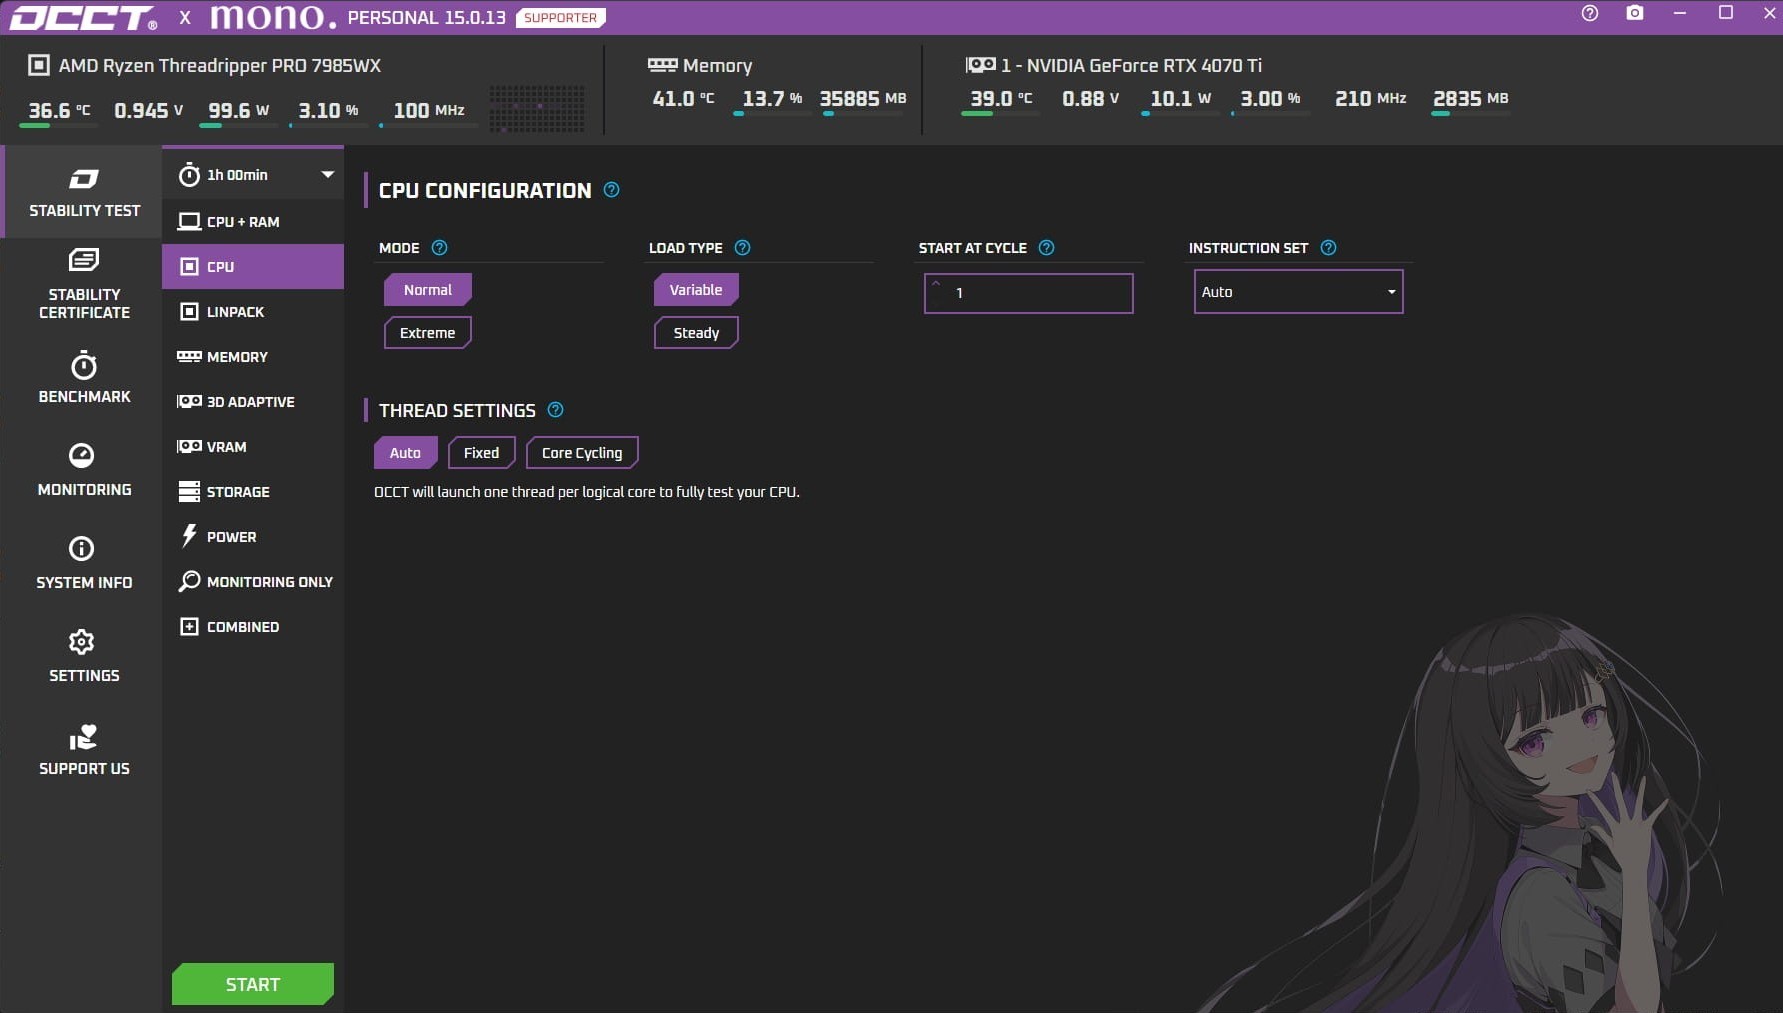Open the 1h 00min duration dropdown
This screenshot has height=1013, width=1783.
pos(254,175)
